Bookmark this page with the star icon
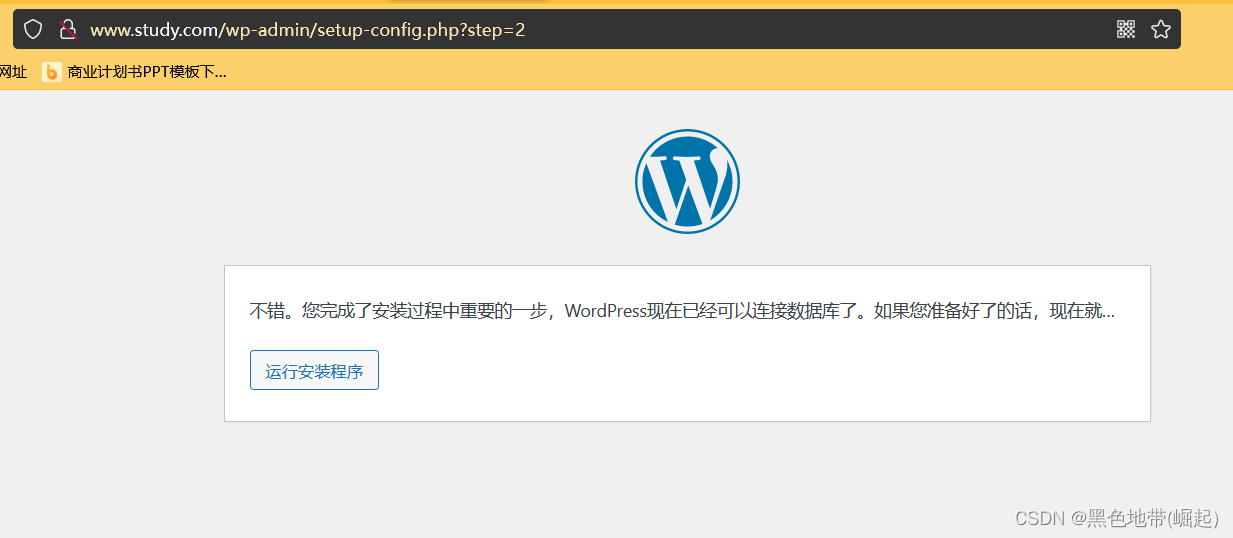The image size is (1233, 538). [1161, 29]
